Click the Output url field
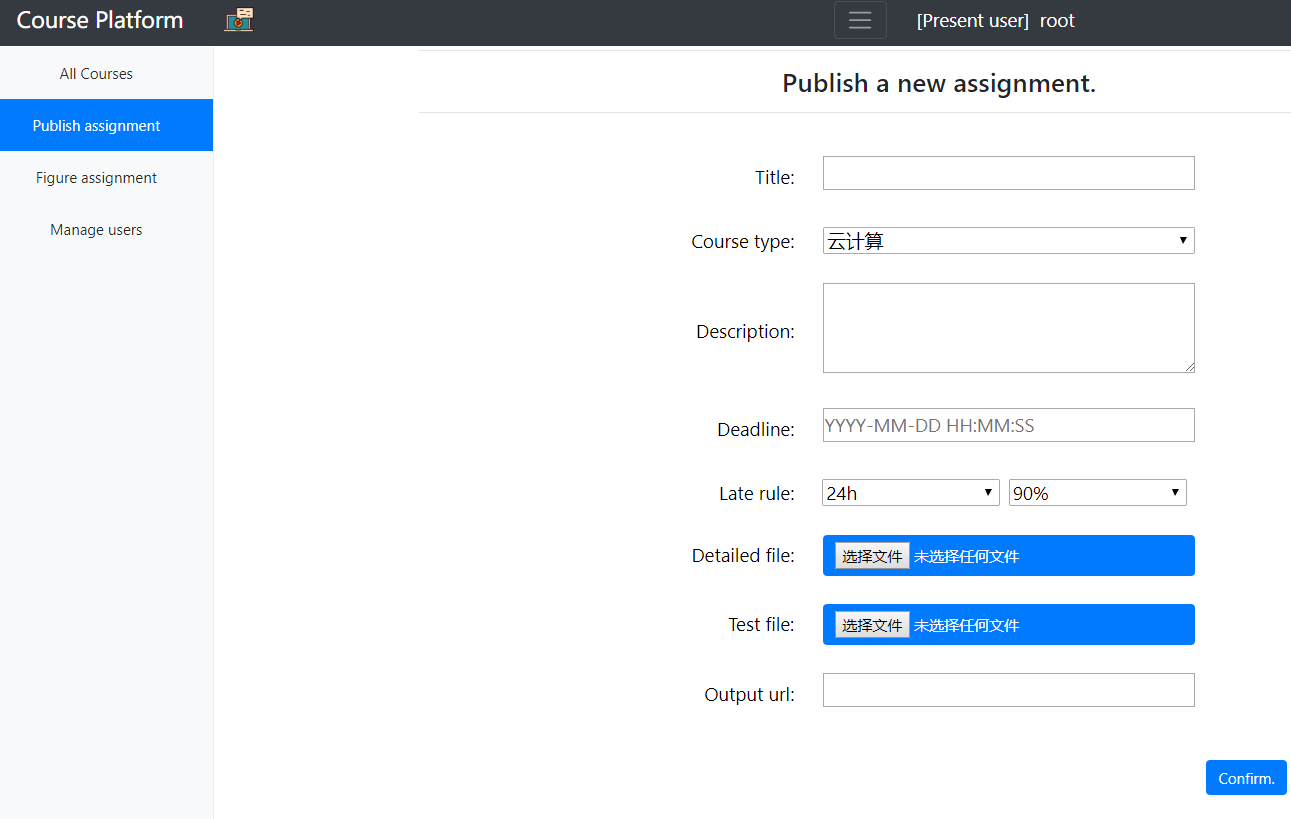Viewport: 1291px width, 819px height. pyautogui.click(x=1008, y=690)
